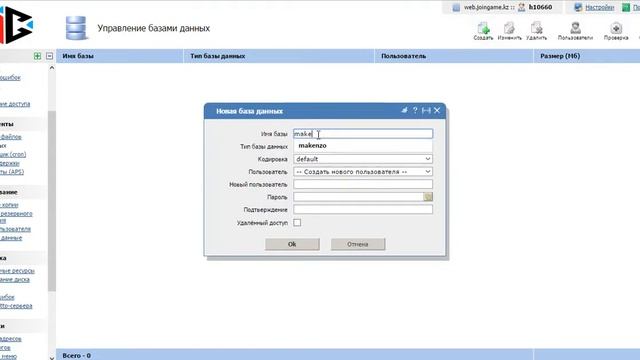Click the Отмена button in the dialog
Viewport: 640px width, 360px height.
(x=358, y=244)
